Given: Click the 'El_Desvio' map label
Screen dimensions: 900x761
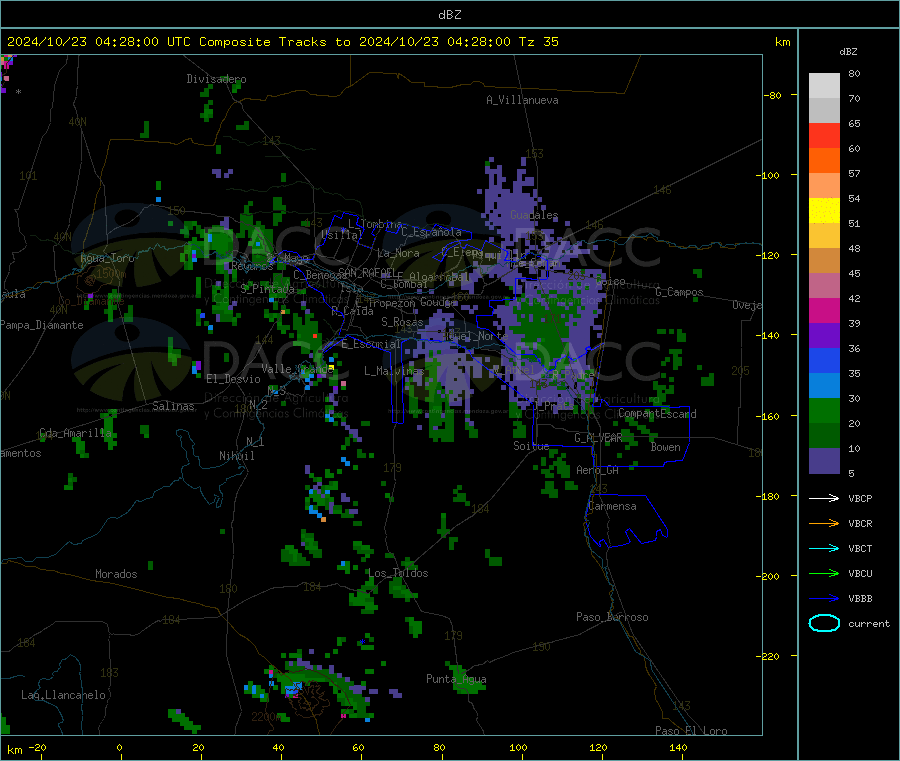Looking at the screenshot, I should 233,379.
